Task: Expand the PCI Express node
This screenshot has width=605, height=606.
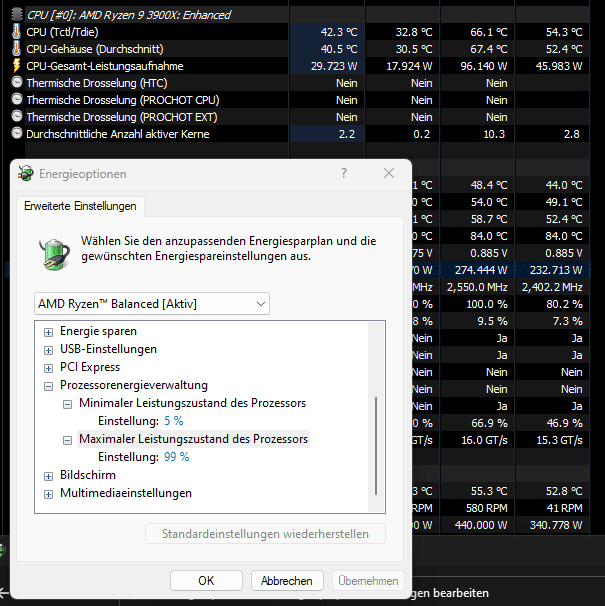Action: [x=48, y=368]
